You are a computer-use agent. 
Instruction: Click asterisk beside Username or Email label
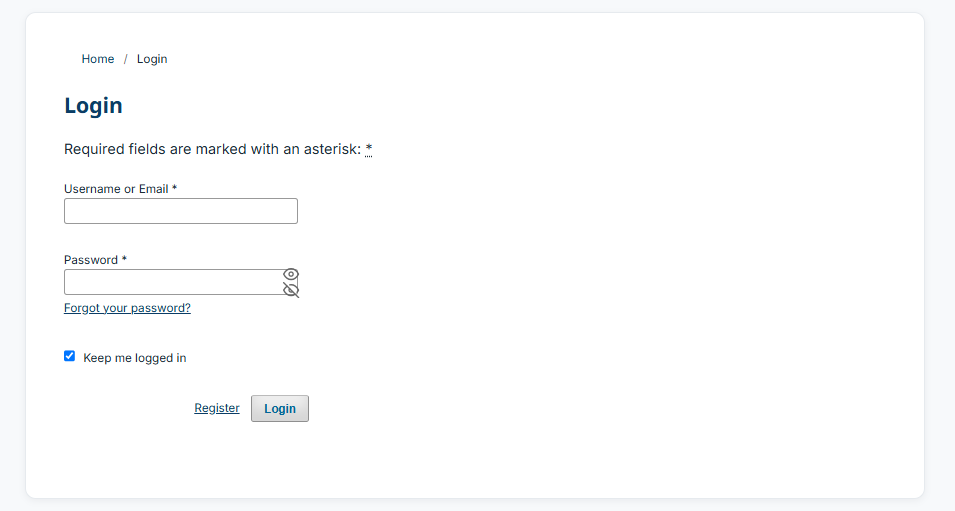click(x=174, y=188)
